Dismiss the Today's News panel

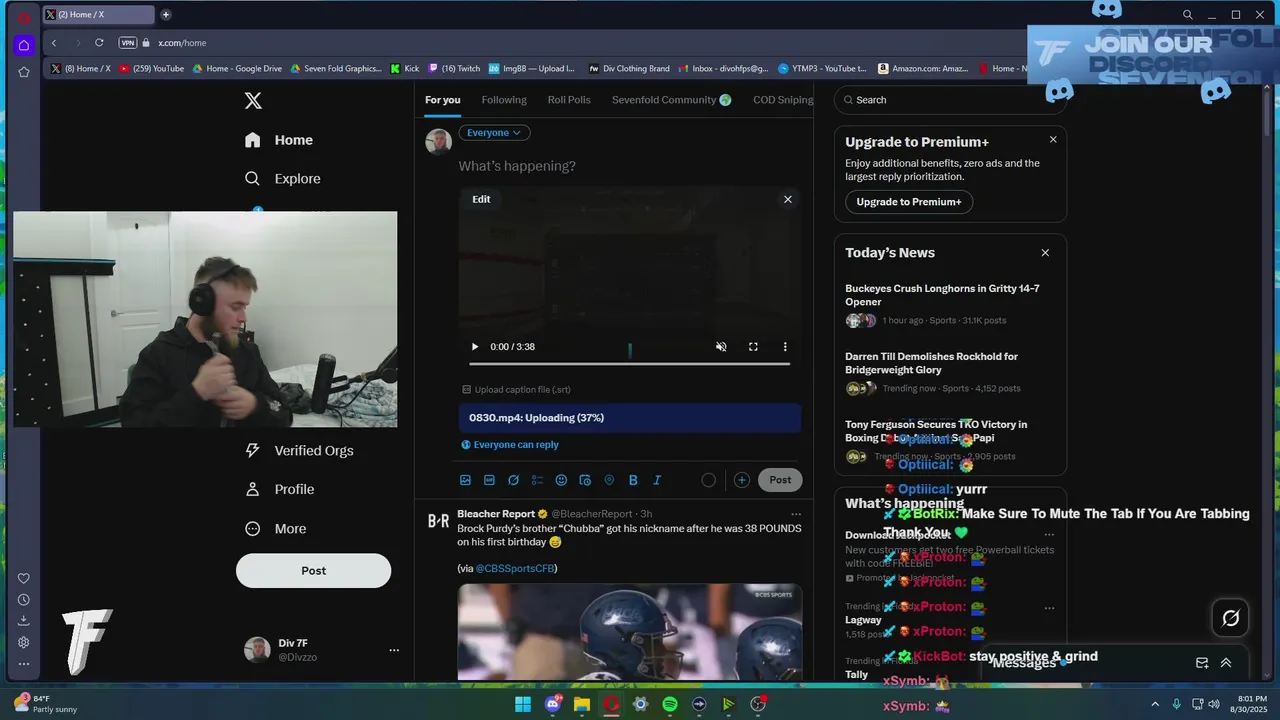(x=1045, y=253)
